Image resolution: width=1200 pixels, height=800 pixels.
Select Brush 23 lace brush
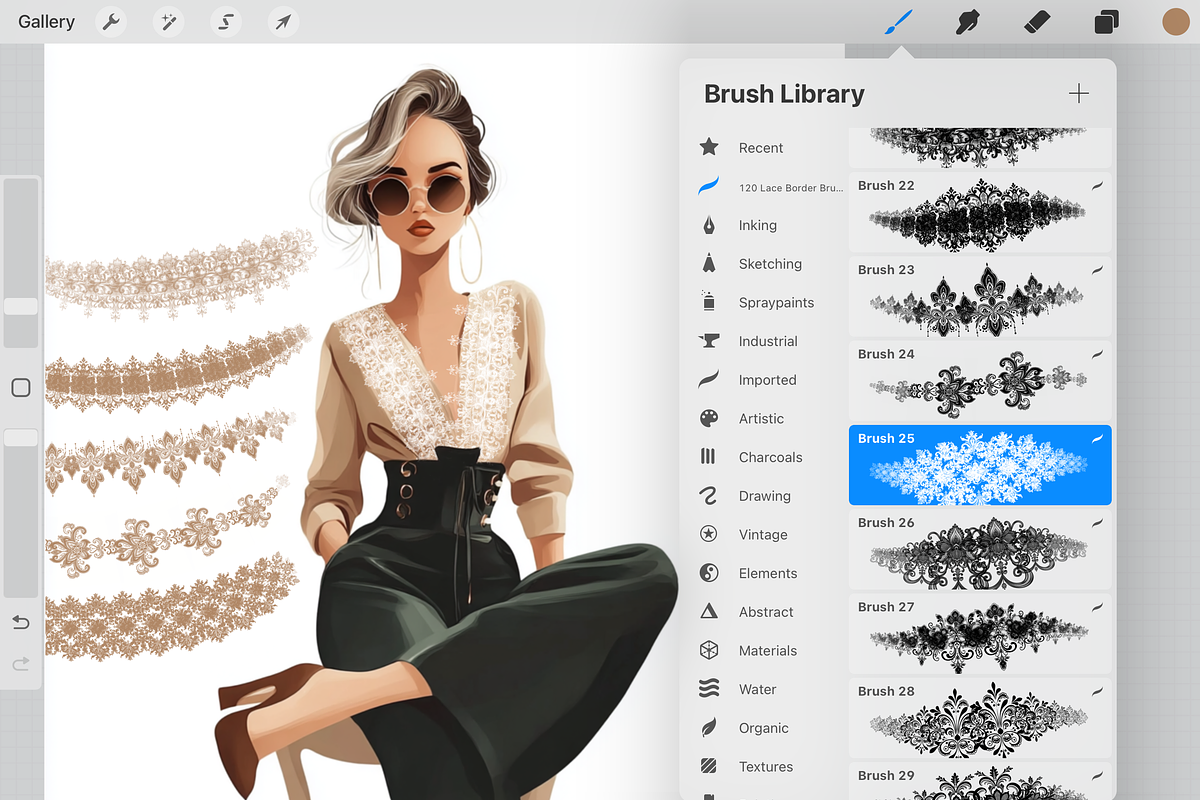[x=980, y=296]
